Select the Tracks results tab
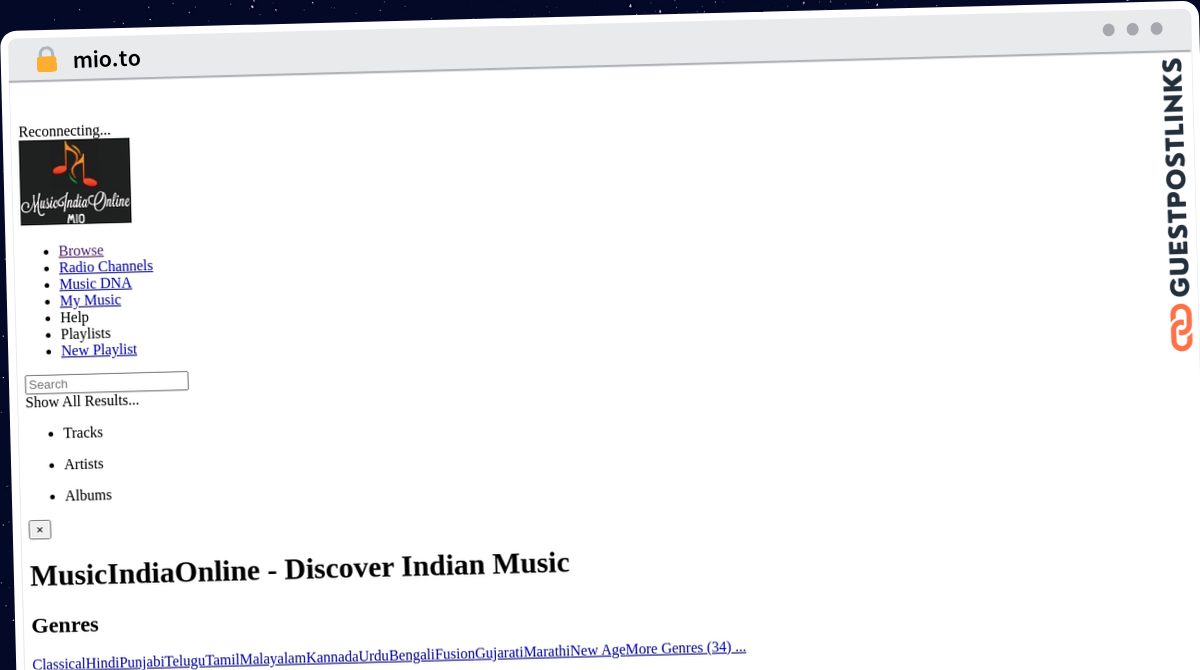The height and width of the screenshot is (670, 1200). coord(83,432)
